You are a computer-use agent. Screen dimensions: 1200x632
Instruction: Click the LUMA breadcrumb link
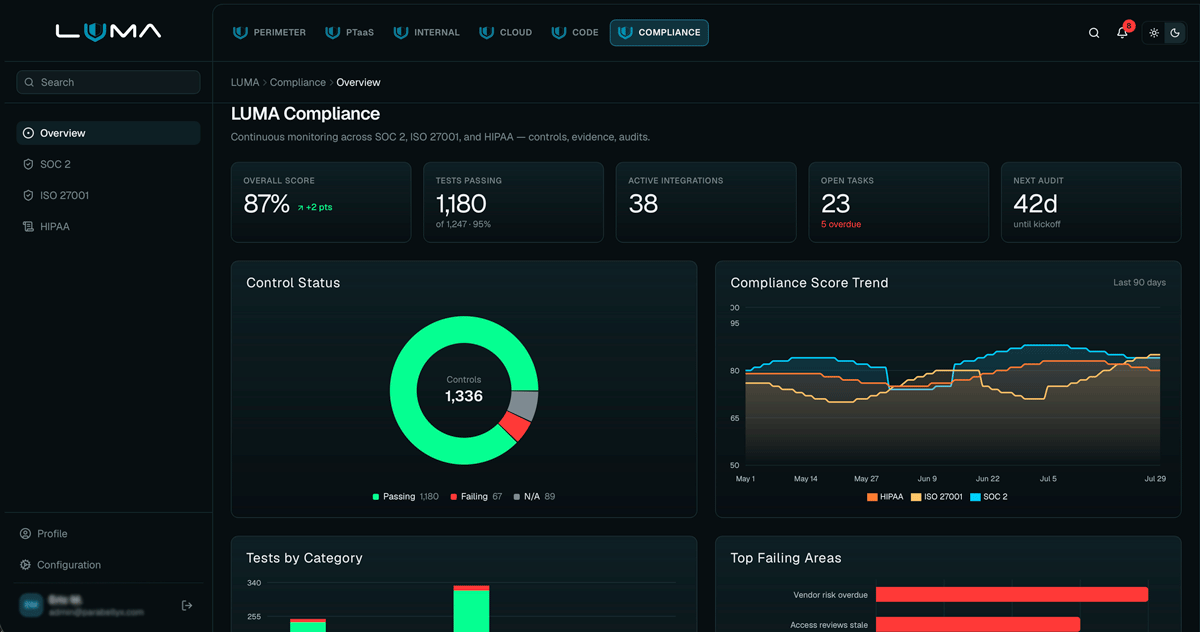(245, 82)
